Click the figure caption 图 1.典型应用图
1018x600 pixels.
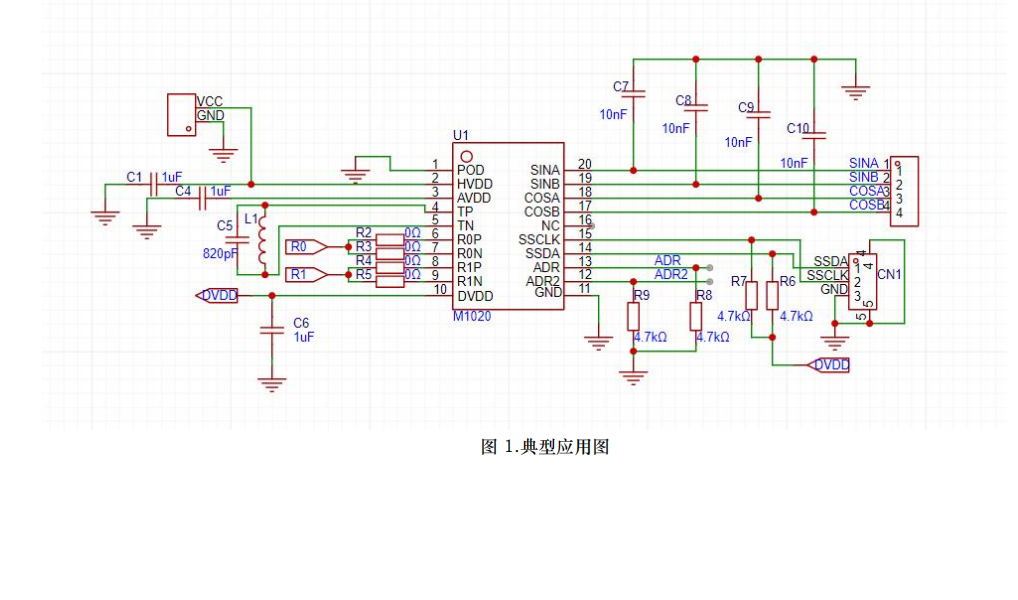tap(545, 447)
